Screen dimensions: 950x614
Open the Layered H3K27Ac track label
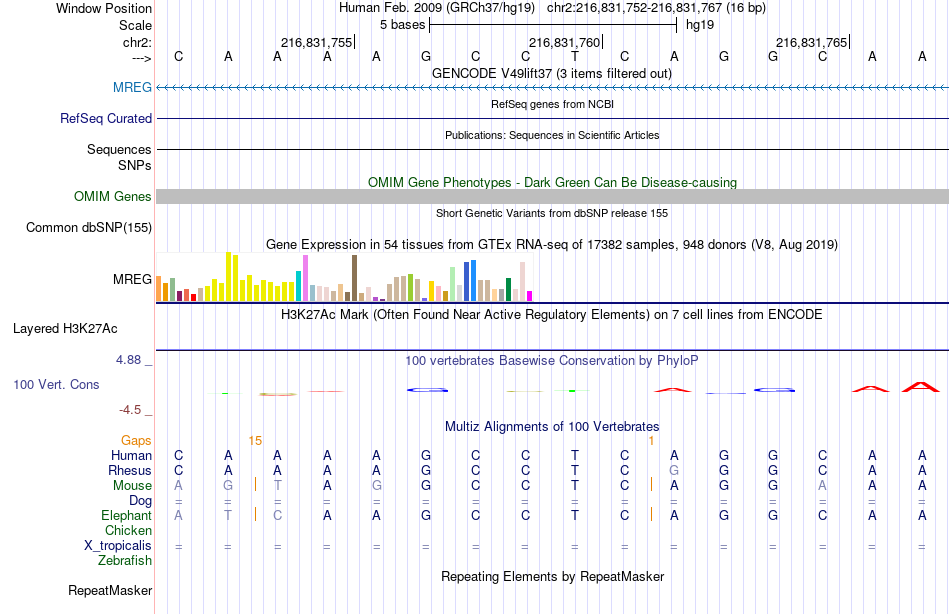point(65,329)
